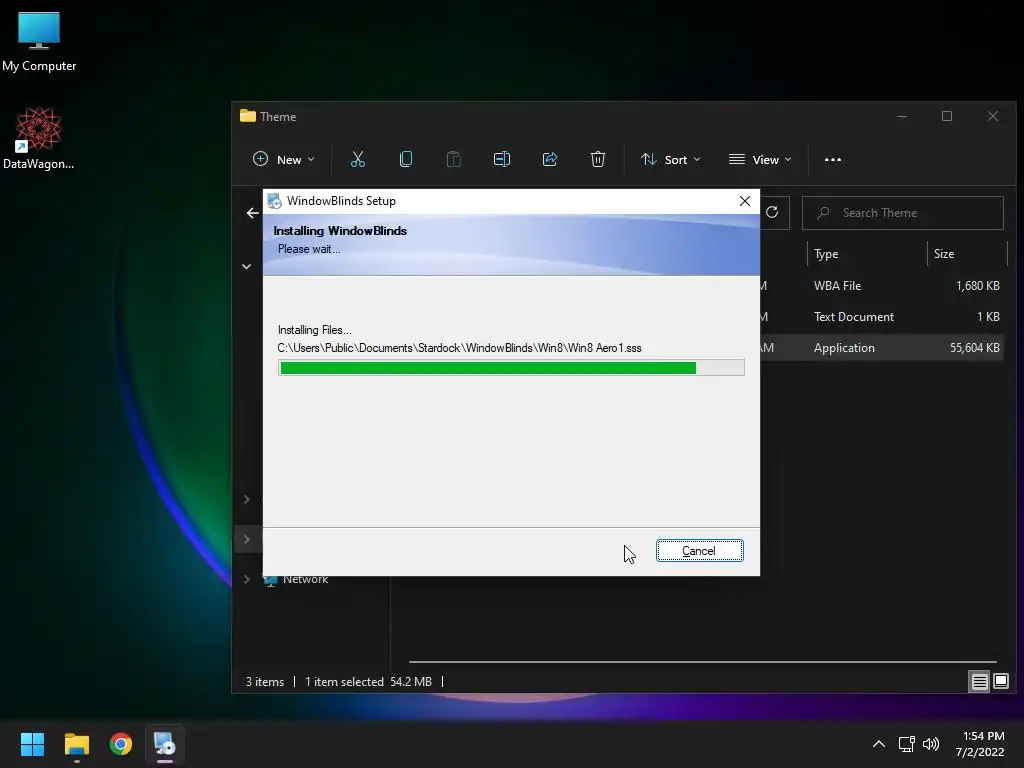Viewport: 1024px width, 768px height.
Task: Show hidden system tray icons
Action: click(879, 744)
